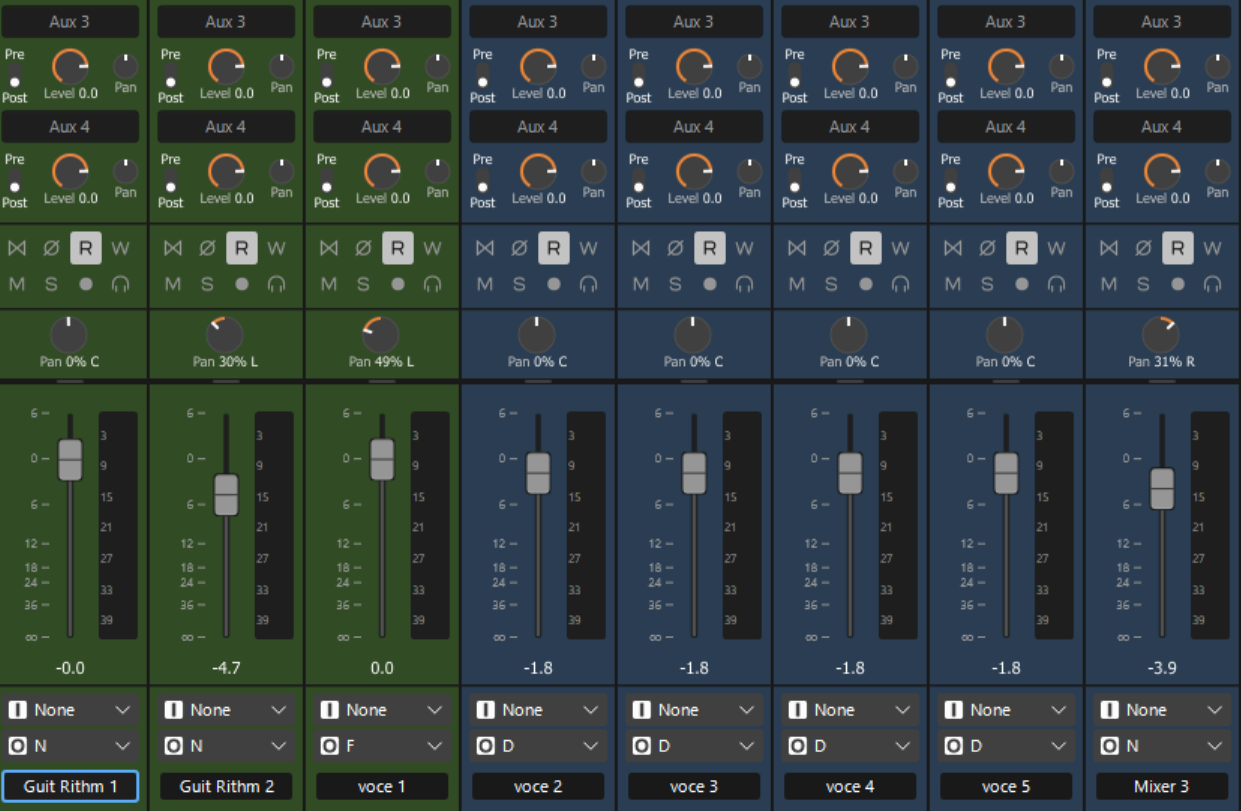The height and width of the screenshot is (811, 1241).
Task: Enable write automation on voce 5 track
Action: click(1056, 248)
